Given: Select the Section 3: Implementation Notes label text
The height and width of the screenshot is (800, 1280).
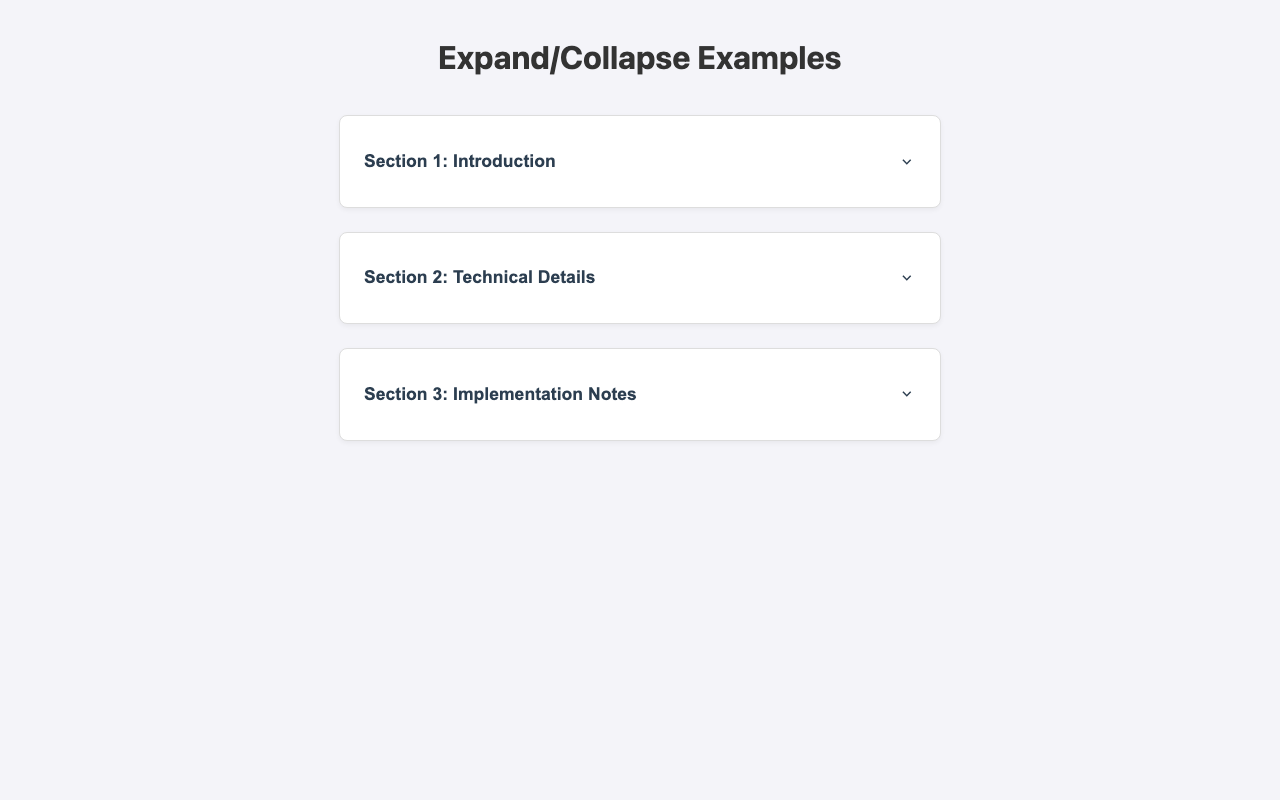Looking at the screenshot, I should [x=499, y=394].
